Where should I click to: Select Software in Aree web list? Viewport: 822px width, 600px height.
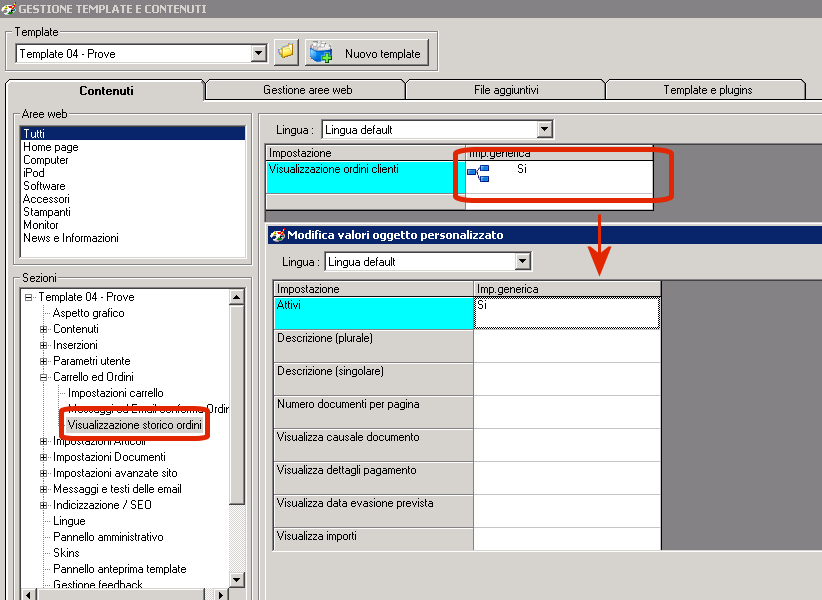(x=44, y=186)
